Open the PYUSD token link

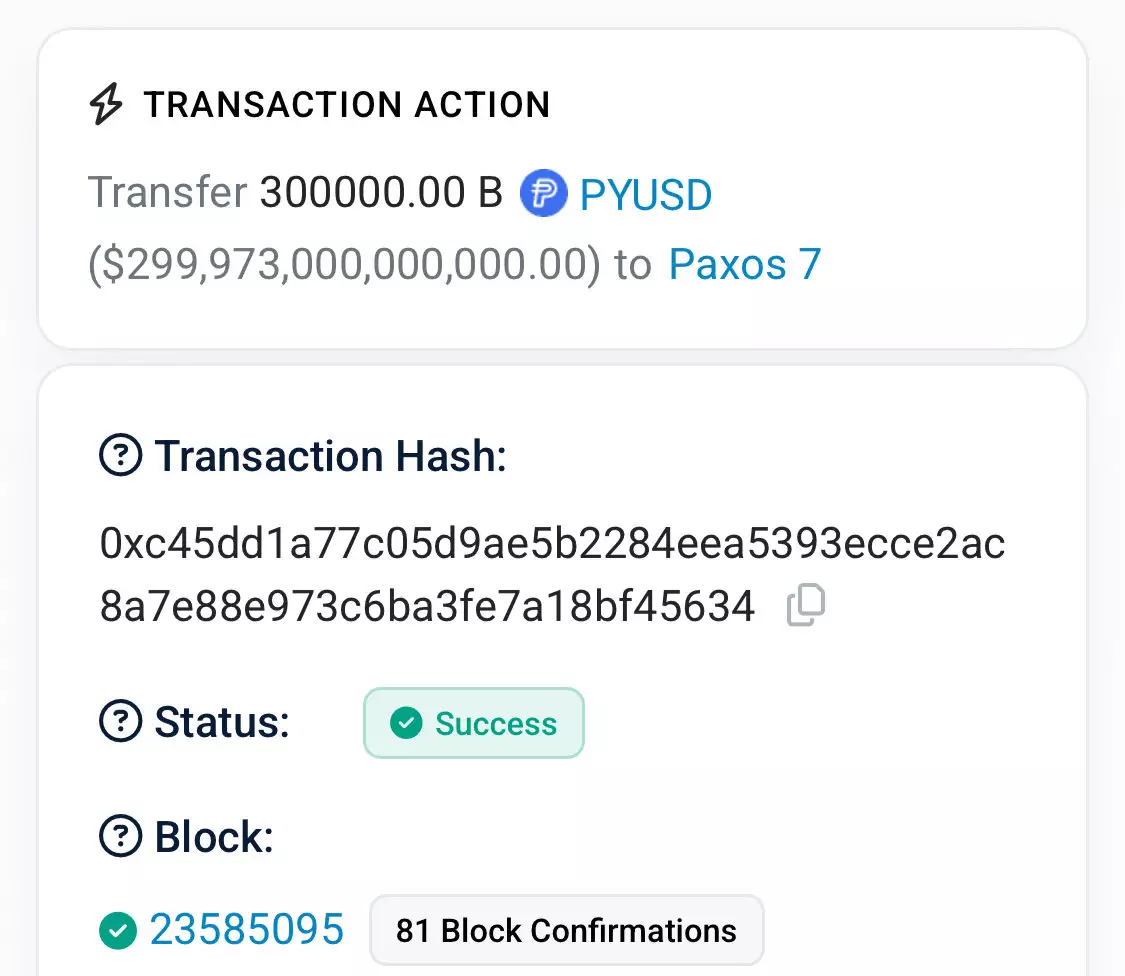tap(646, 194)
